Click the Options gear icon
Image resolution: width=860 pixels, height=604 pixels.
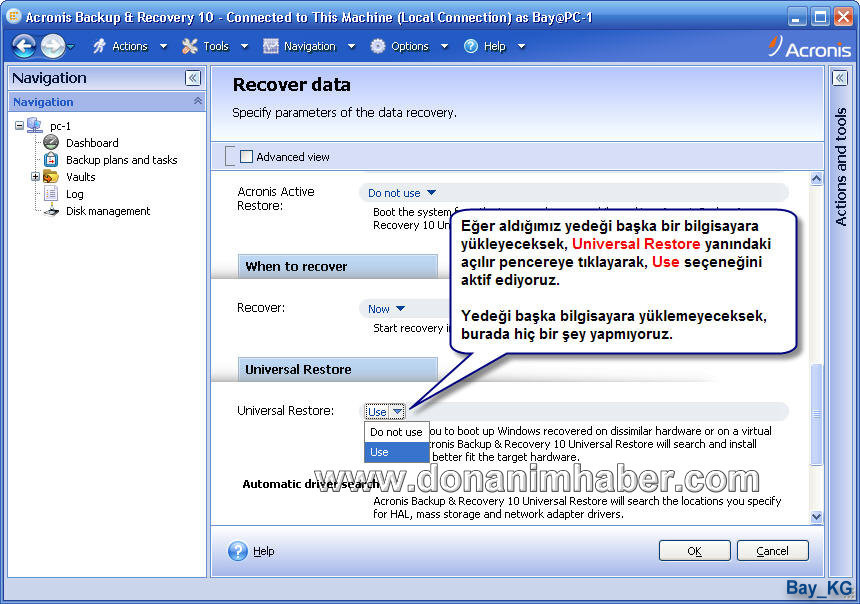(x=377, y=46)
